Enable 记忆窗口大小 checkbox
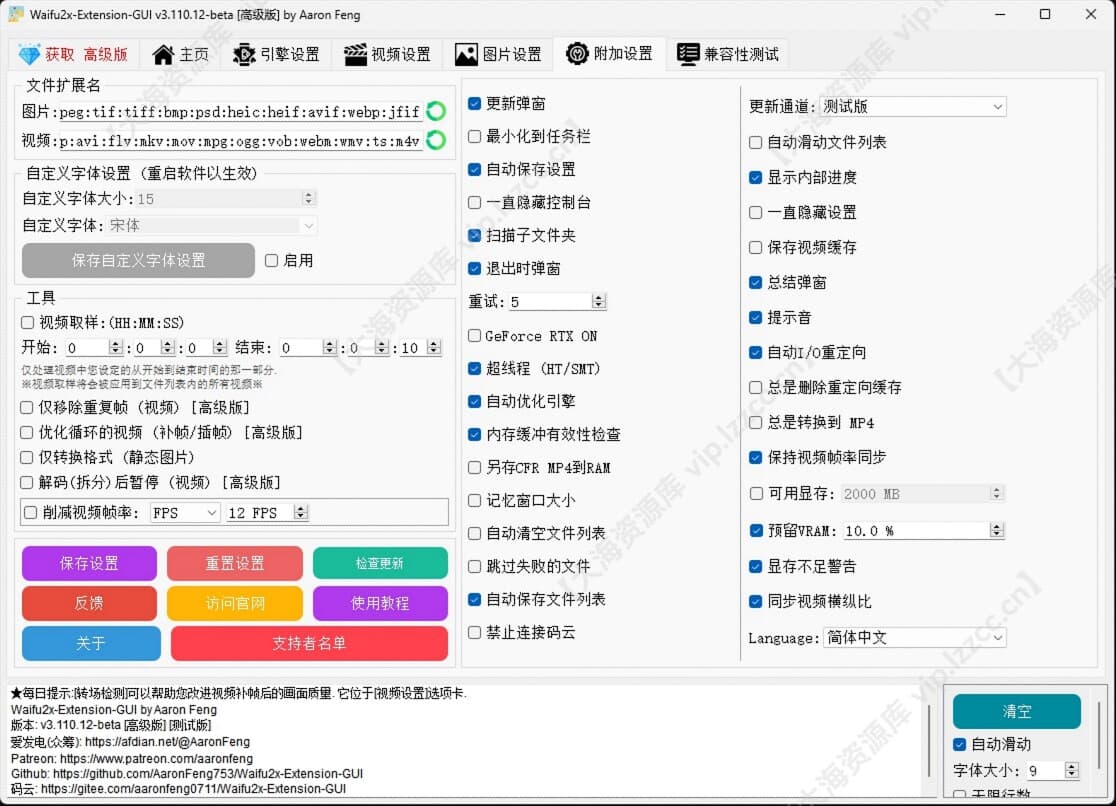This screenshot has height=806, width=1116. (x=475, y=501)
